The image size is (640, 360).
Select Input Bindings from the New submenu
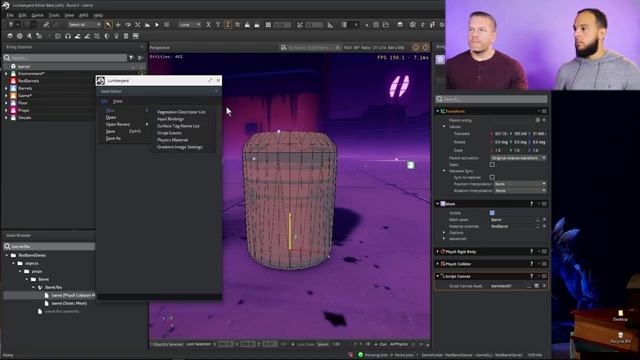pyautogui.click(x=170, y=119)
